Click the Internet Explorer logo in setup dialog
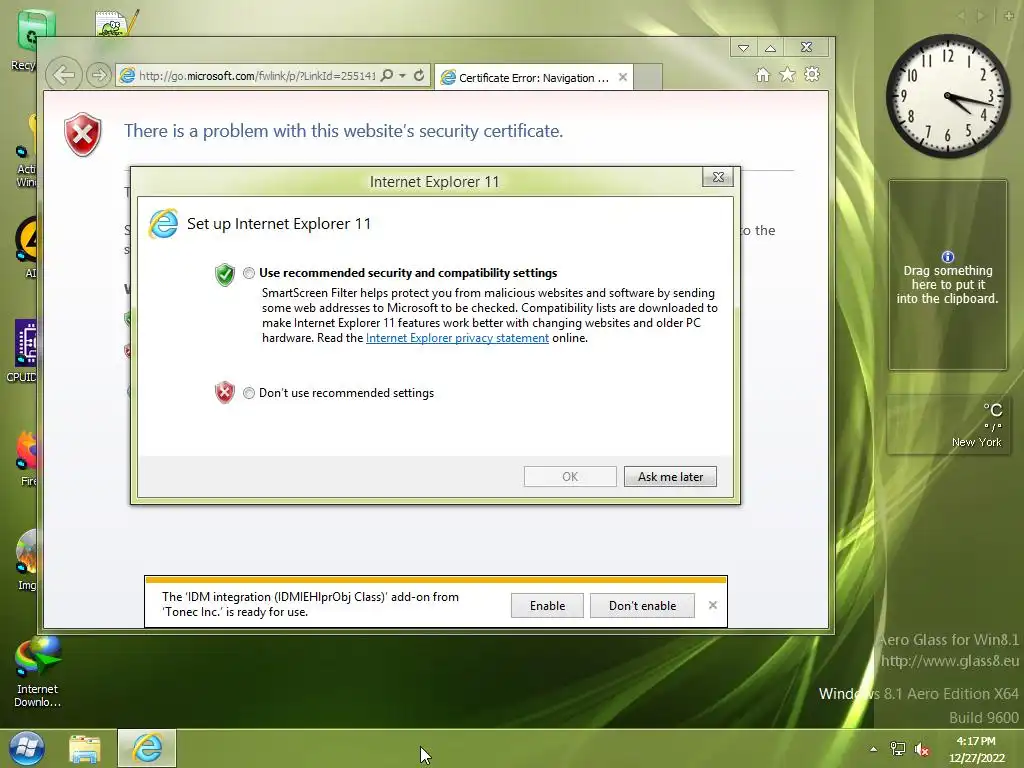The image size is (1024, 768). pos(163,224)
